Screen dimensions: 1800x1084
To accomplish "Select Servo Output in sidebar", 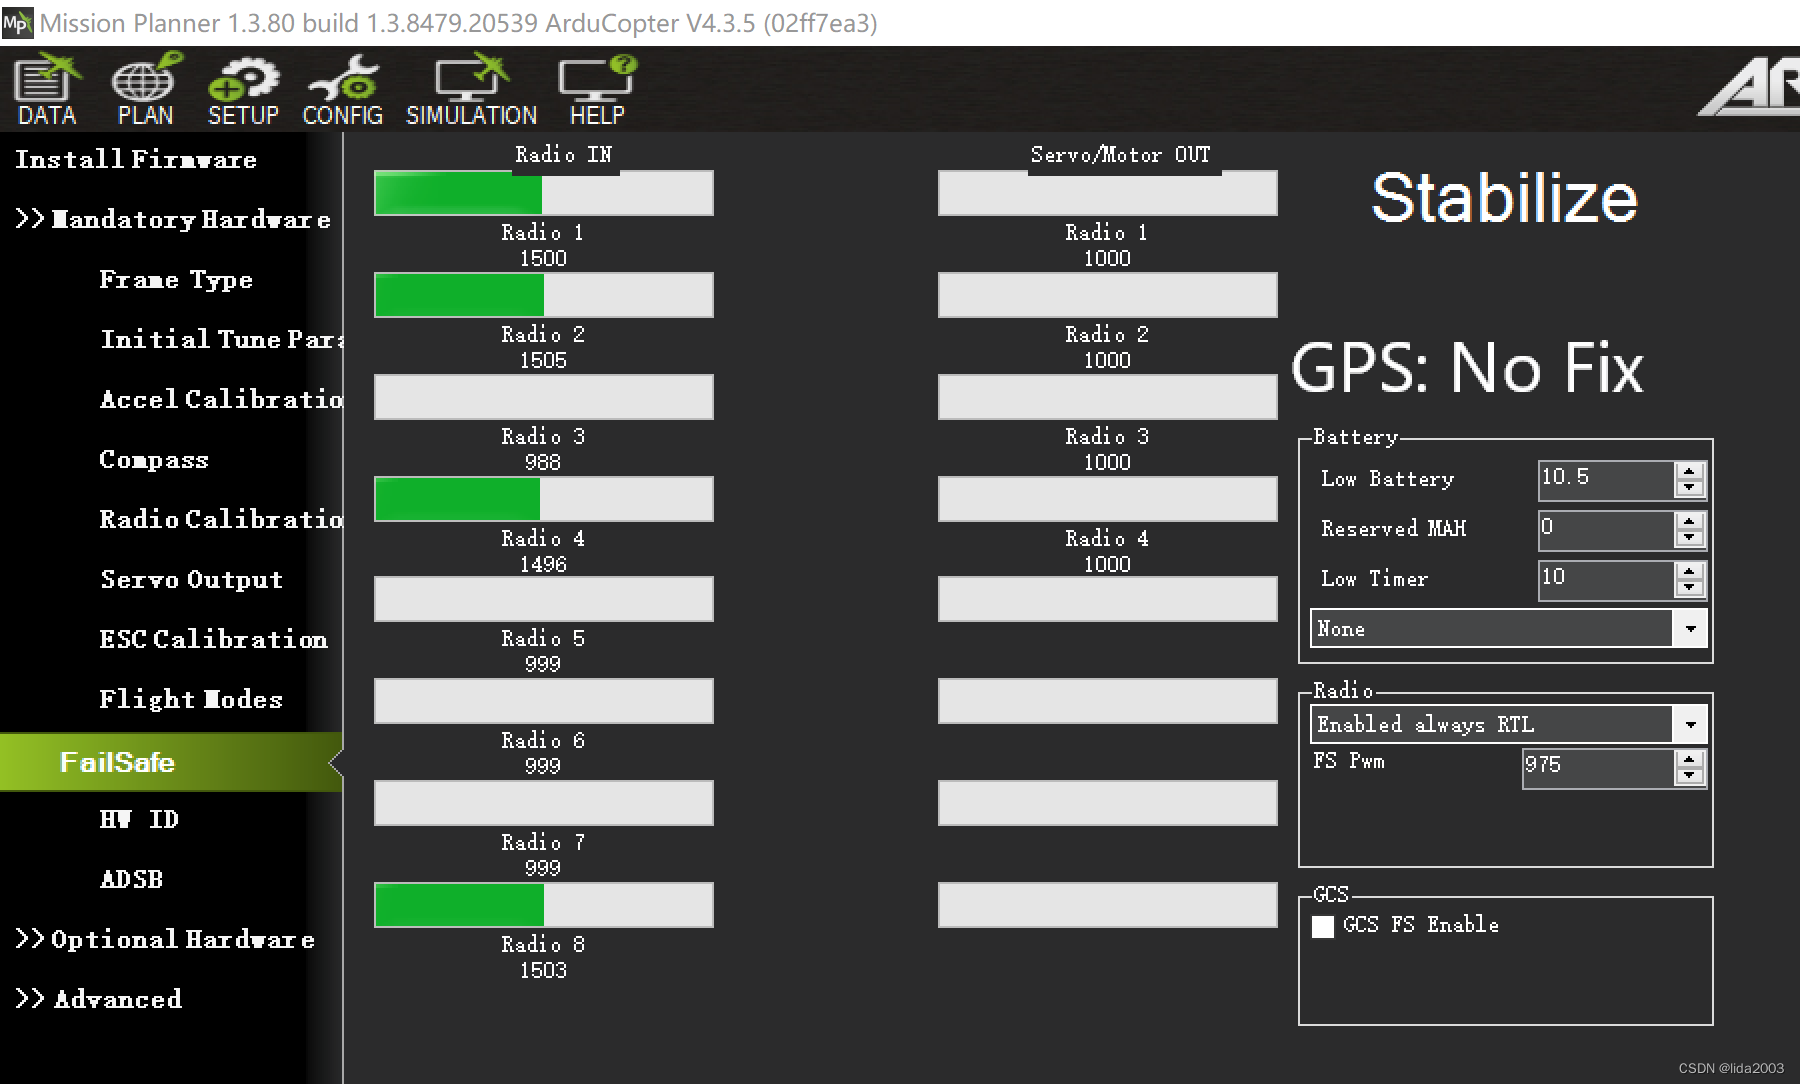I will point(192,579).
